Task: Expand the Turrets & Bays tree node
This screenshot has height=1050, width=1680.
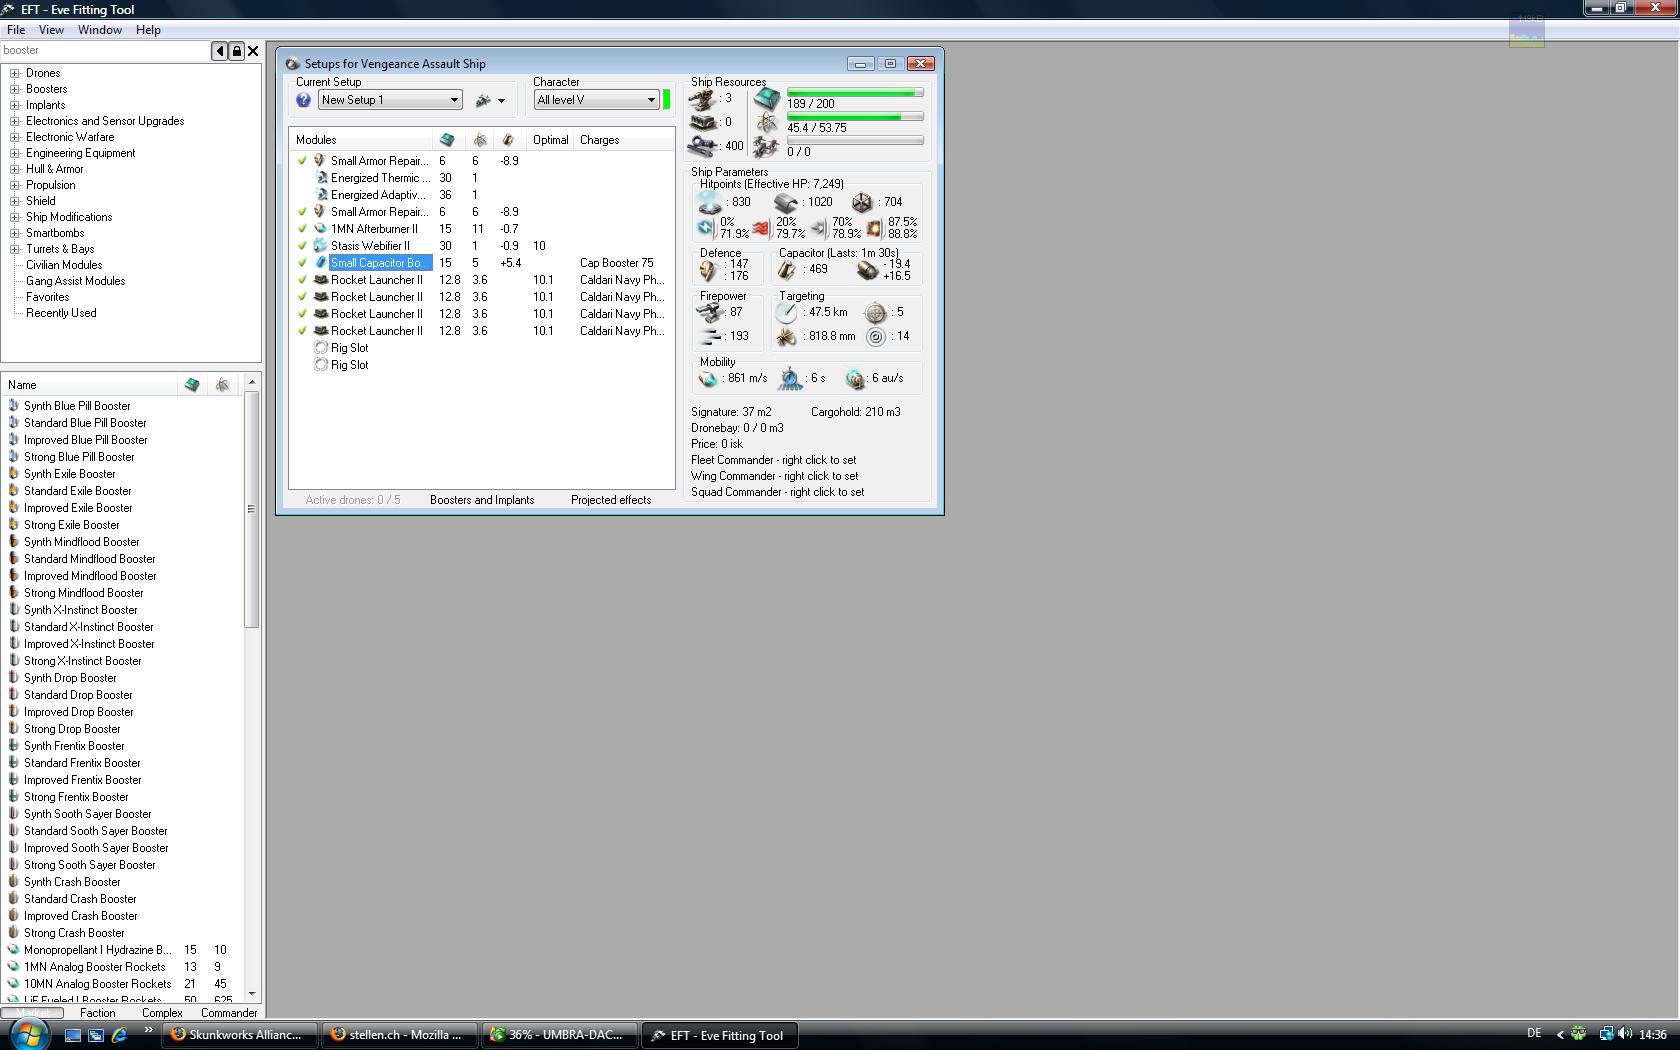Action: (15, 249)
